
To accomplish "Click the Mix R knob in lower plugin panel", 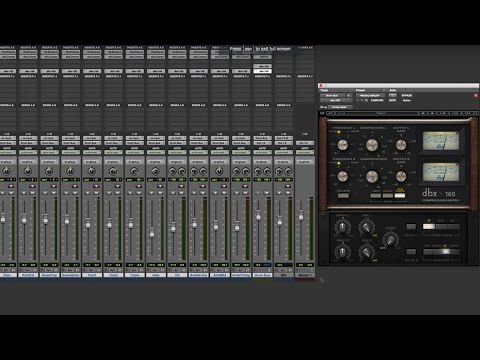I will [367, 251].
